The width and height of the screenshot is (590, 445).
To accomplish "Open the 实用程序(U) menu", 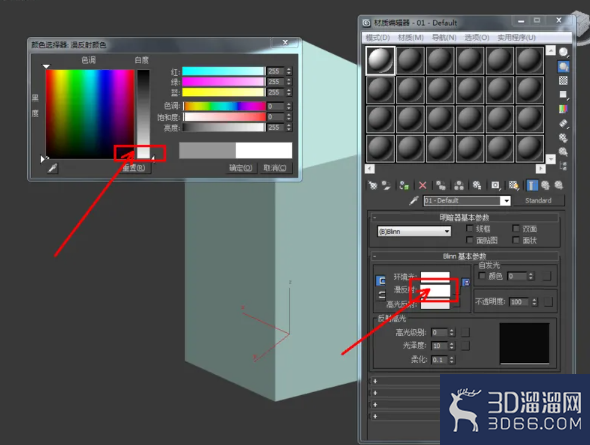I will click(516, 38).
